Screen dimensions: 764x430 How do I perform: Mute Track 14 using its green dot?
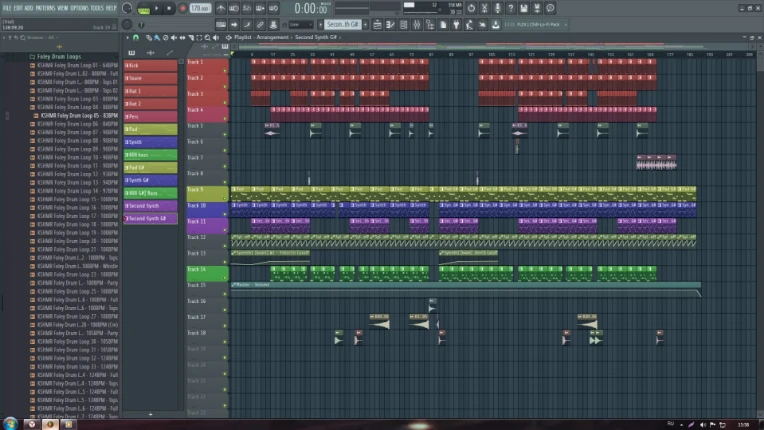(225, 278)
